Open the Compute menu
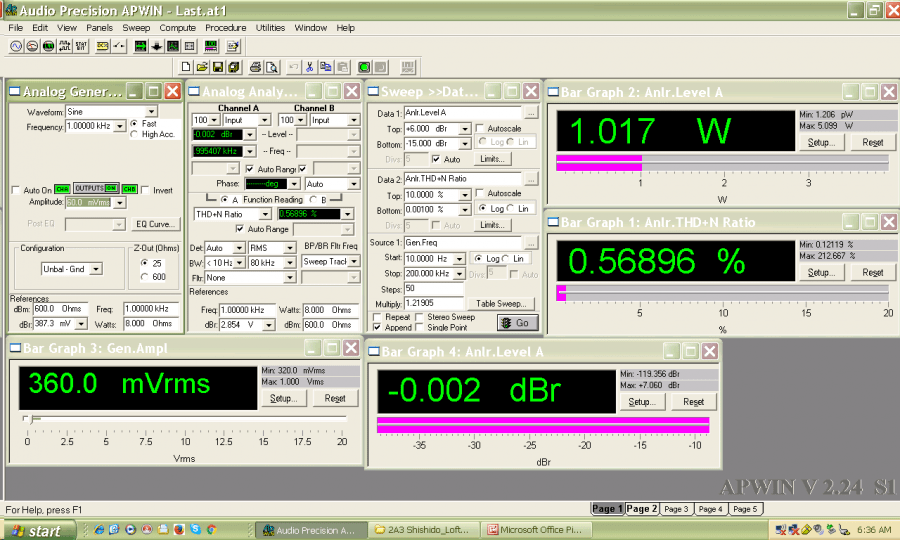Screen dimensions: 900x540 point(177,28)
